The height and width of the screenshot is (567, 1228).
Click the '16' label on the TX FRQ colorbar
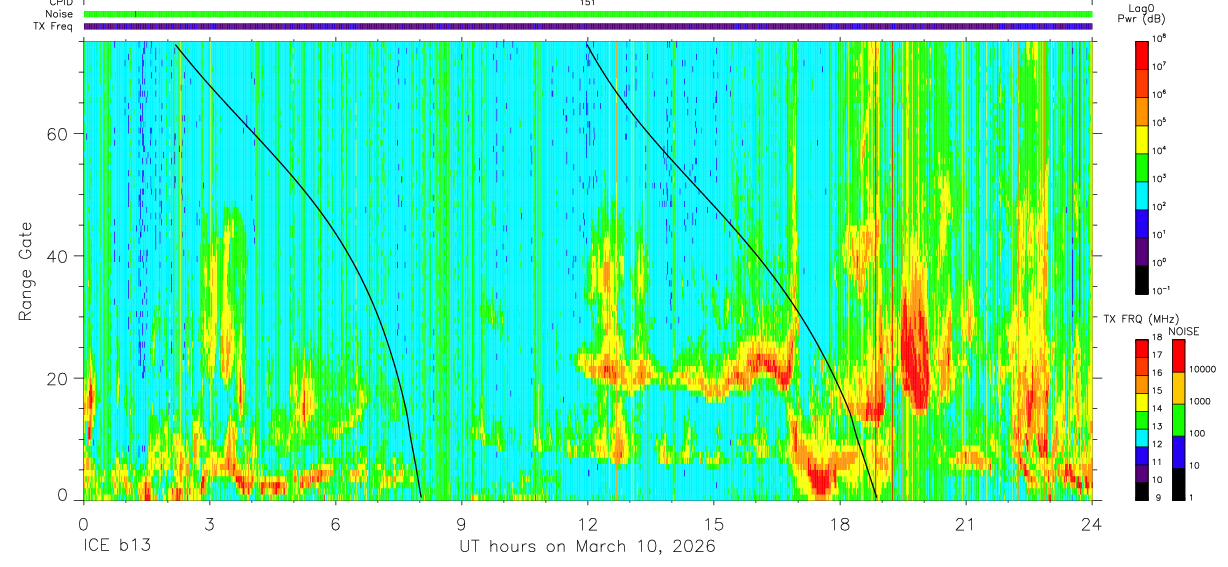1158,373
